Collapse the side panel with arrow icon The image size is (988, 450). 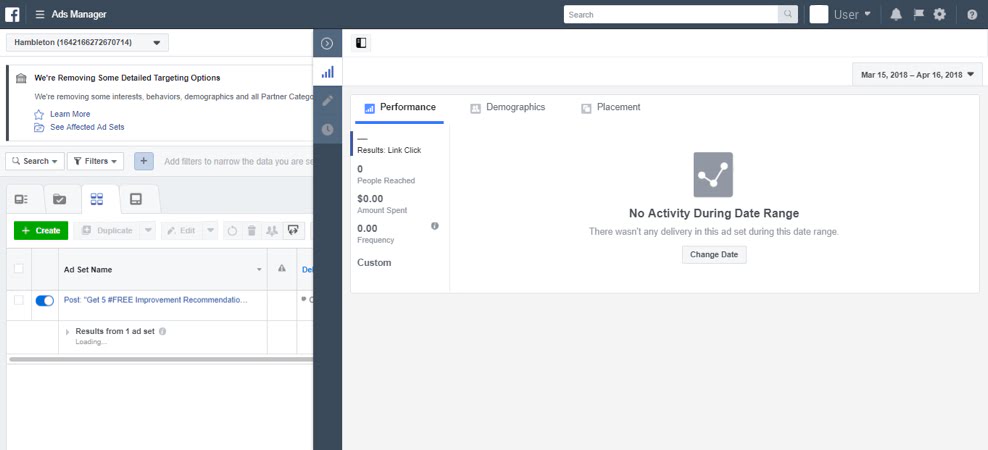(327, 43)
